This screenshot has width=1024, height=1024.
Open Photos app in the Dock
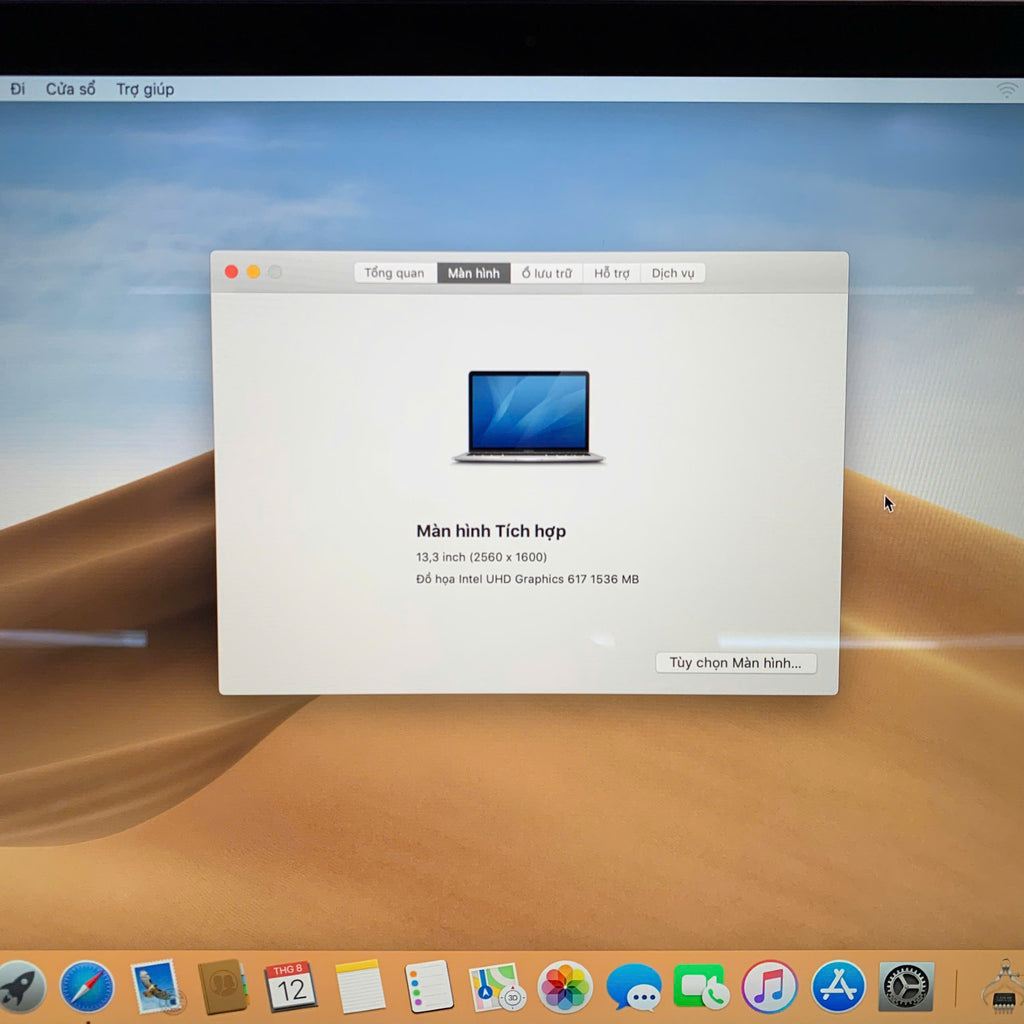(565, 987)
